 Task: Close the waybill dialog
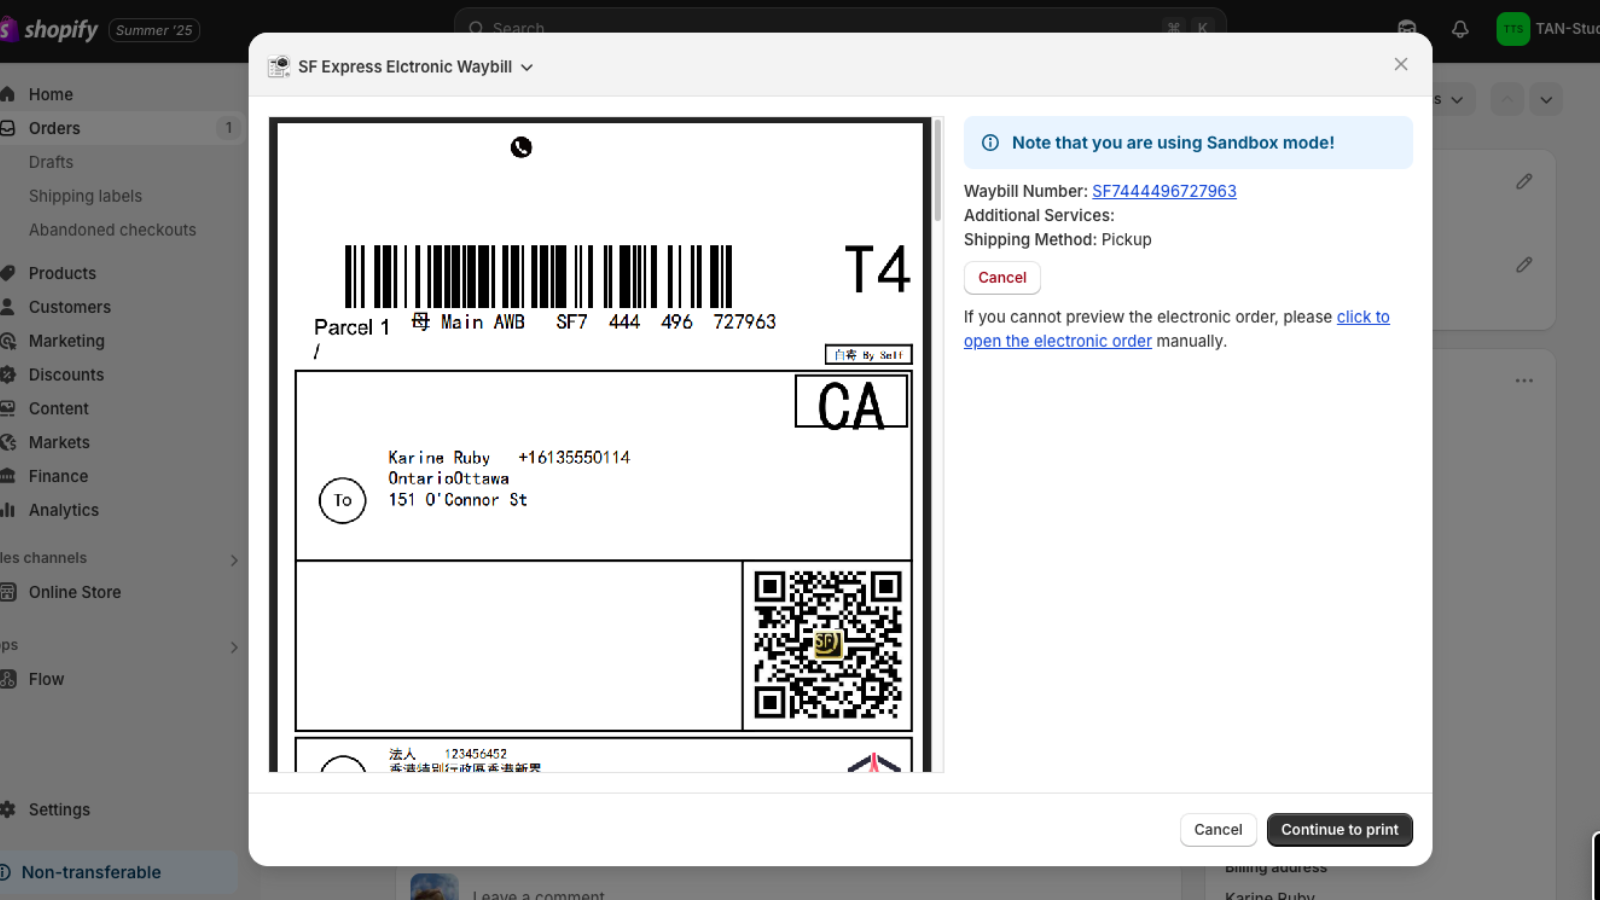tap(1400, 64)
